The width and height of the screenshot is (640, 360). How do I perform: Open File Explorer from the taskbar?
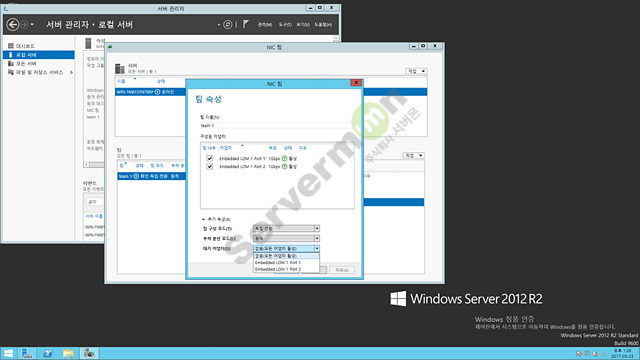(x=69, y=353)
